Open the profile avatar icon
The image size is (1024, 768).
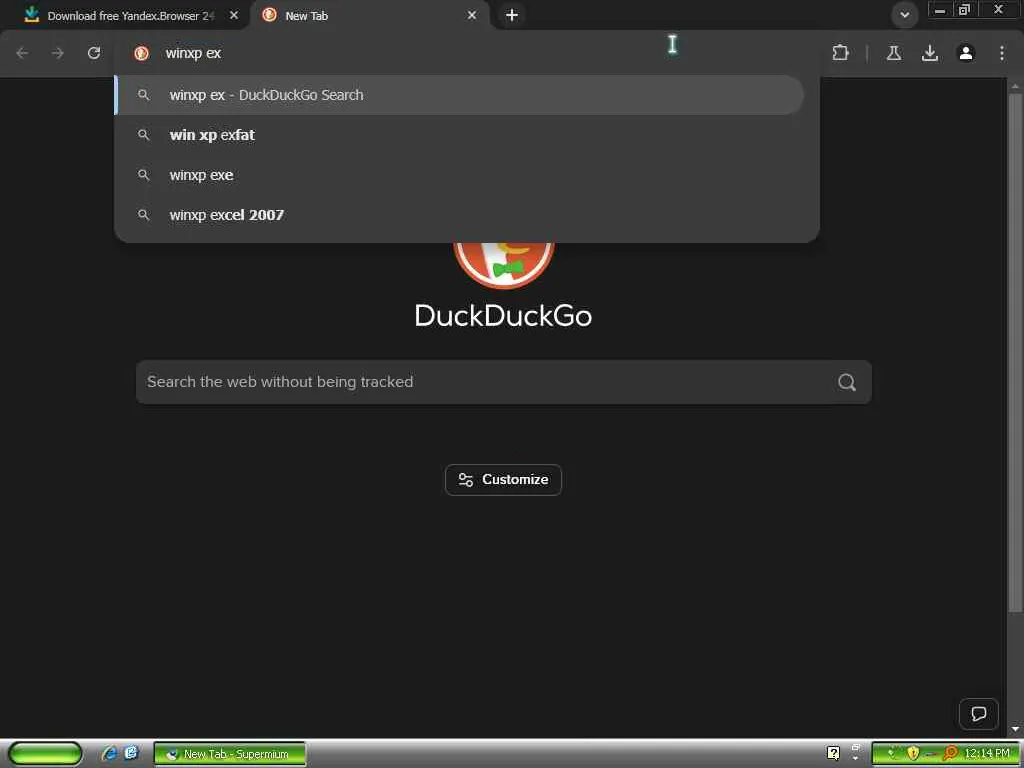point(966,53)
